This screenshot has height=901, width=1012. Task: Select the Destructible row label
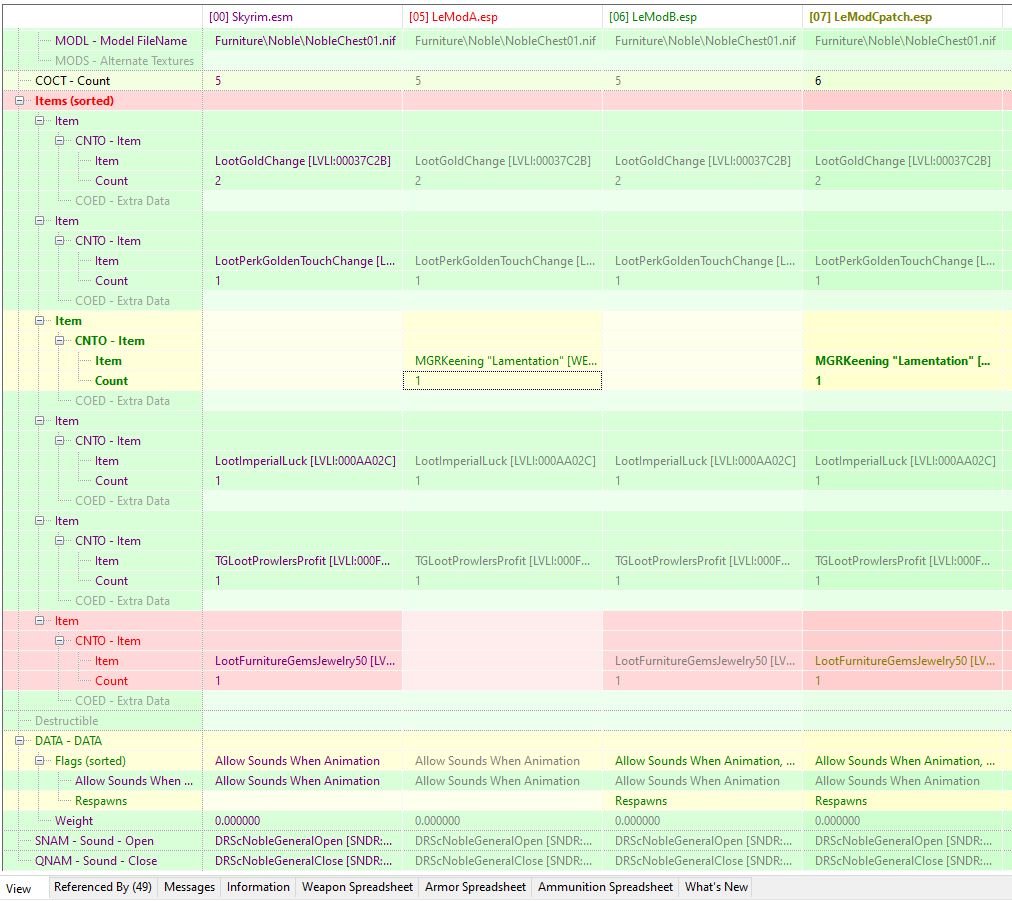pyautogui.click(x=66, y=721)
